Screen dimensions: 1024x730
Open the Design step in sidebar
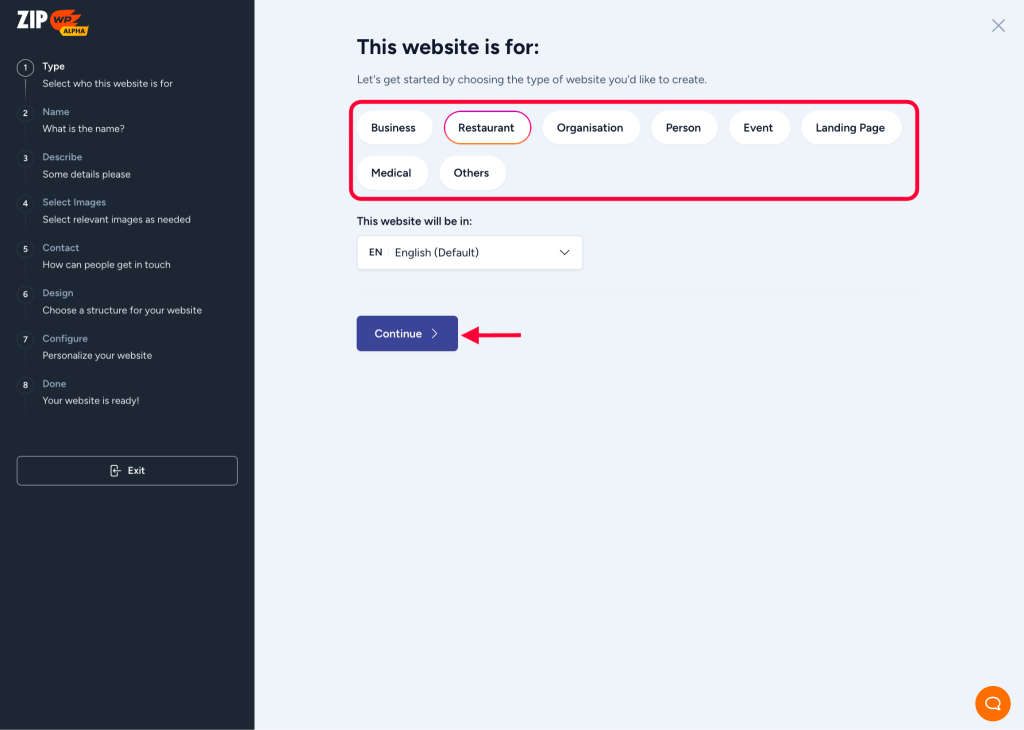[x=58, y=293]
